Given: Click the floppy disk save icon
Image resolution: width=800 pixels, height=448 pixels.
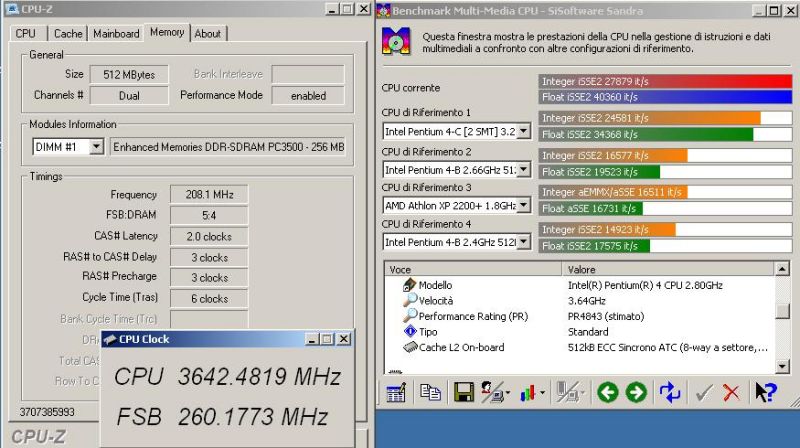Looking at the screenshot, I should [464, 392].
